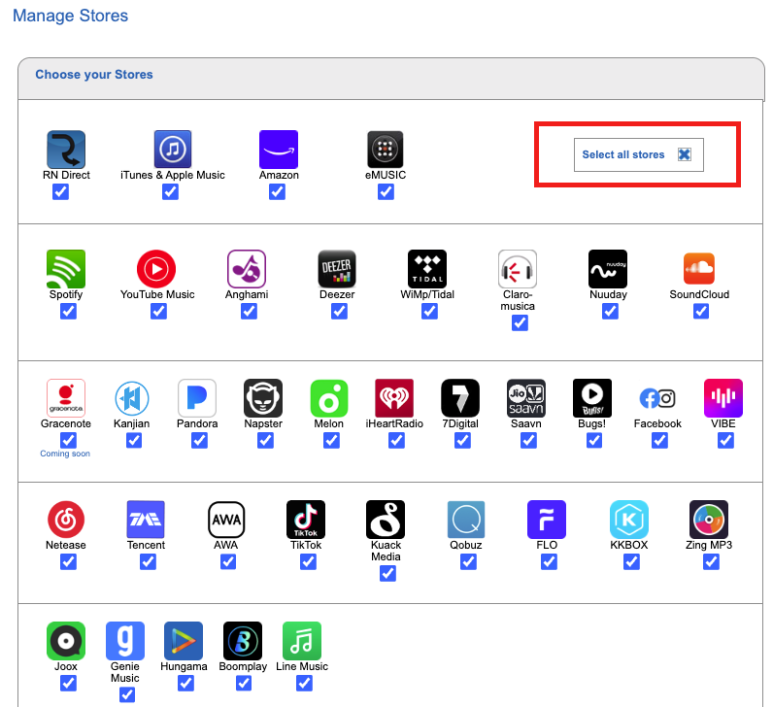The width and height of the screenshot is (773, 707).
Task: Uncheck the Deezer checkbox
Action: 339,311
